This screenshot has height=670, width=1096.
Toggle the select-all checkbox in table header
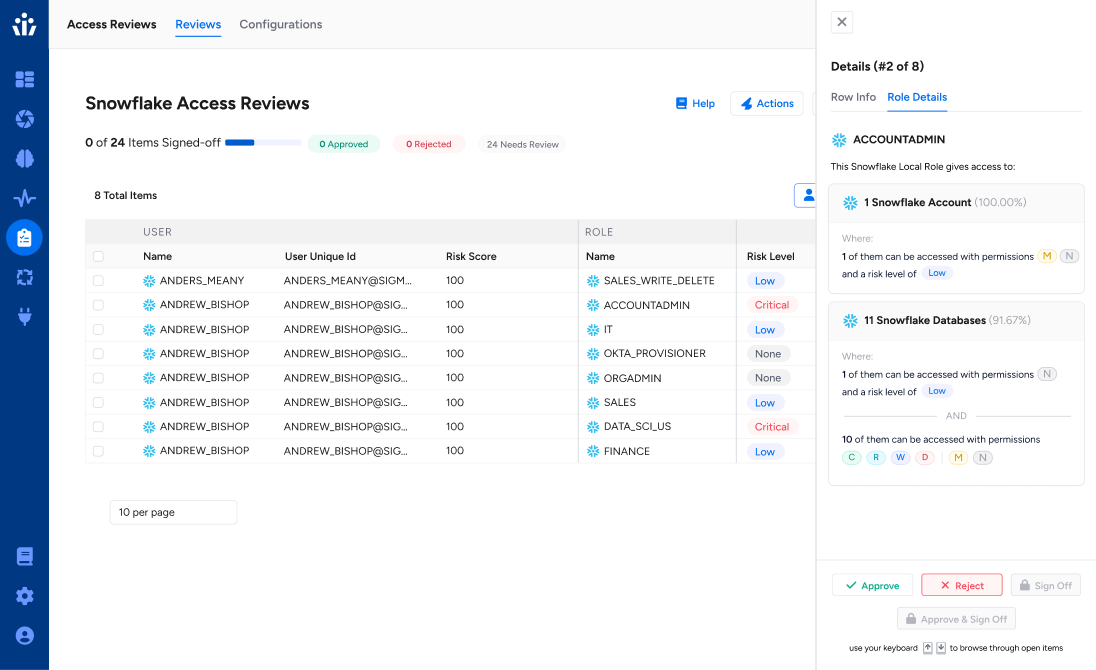point(99,256)
